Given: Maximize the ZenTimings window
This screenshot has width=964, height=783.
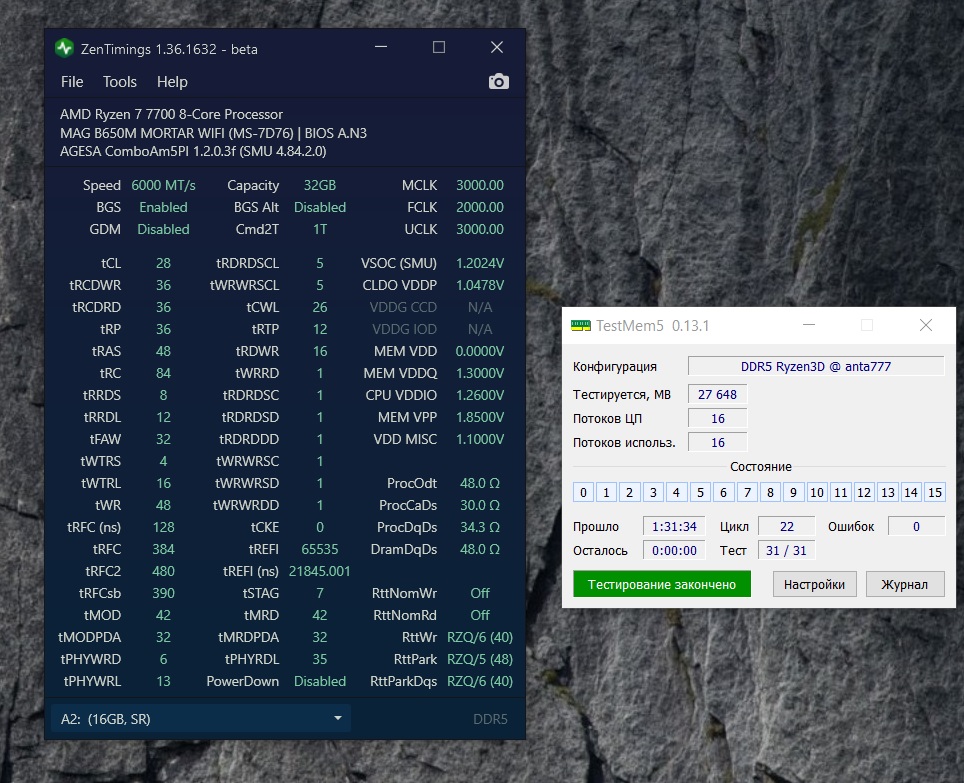Looking at the screenshot, I should coord(439,47).
